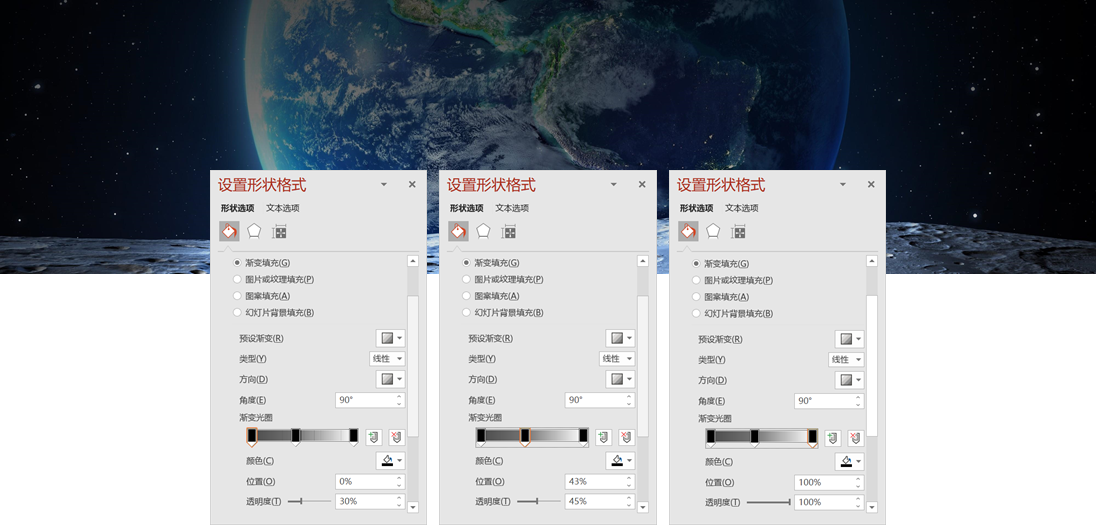
Task: Switch to 文本选项 tab in right panel
Action: (742, 208)
